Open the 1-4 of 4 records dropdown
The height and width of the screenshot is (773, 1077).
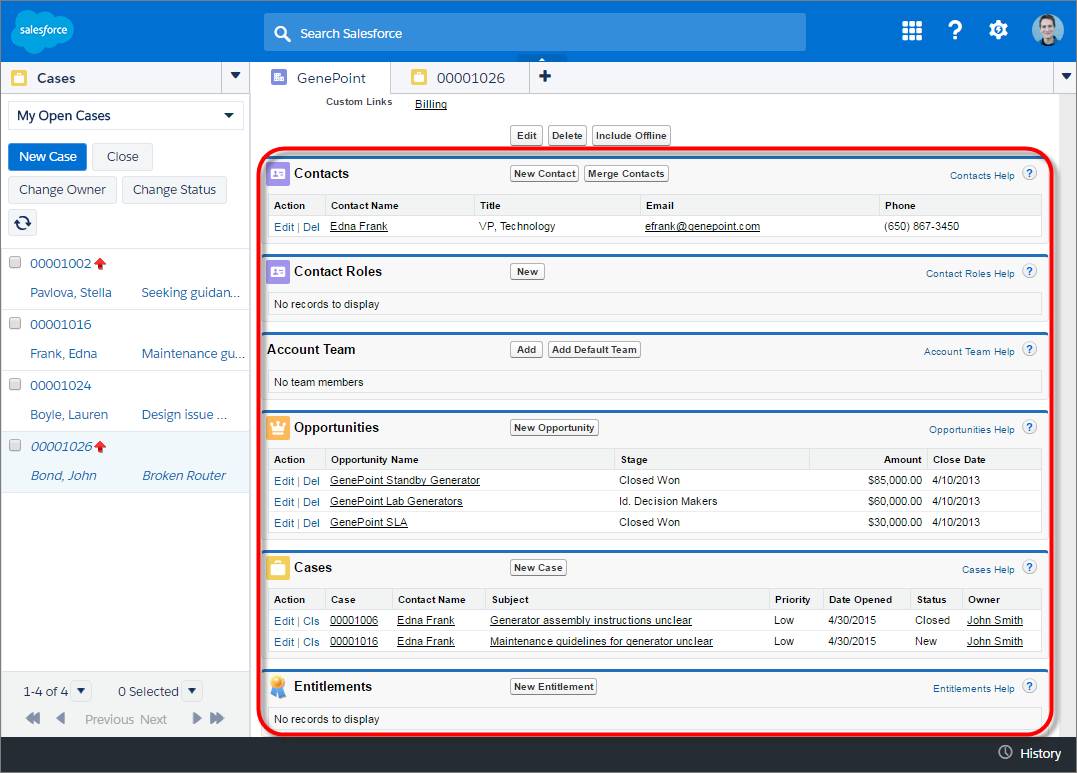point(81,691)
